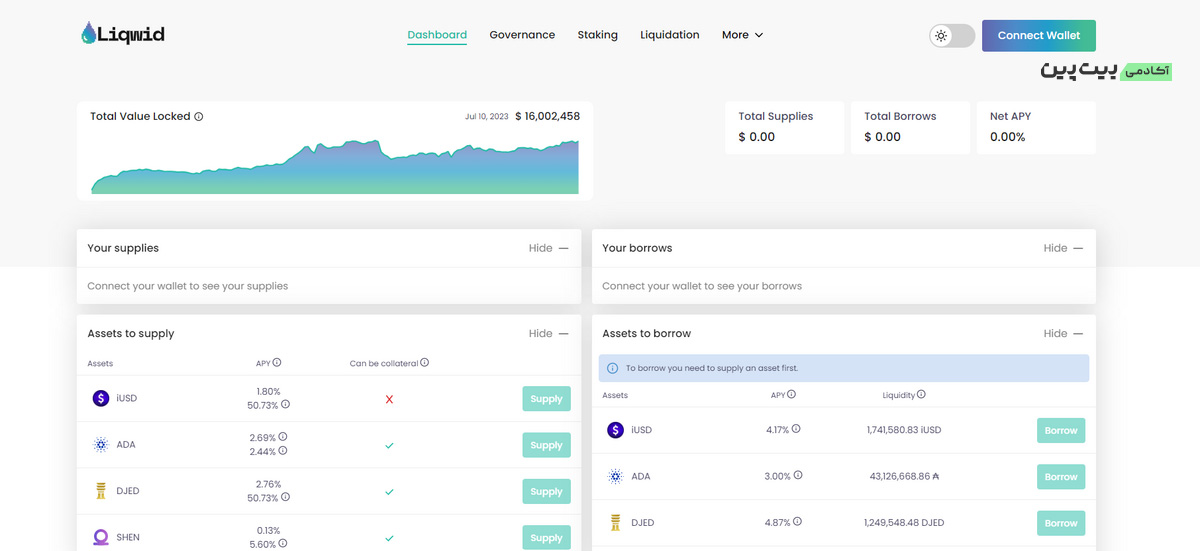Viewport: 1200px width, 551px height.
Task: Click info icon beside SHEN 5.60% APY
Action: pyautogui.click(x=283, y=544)
